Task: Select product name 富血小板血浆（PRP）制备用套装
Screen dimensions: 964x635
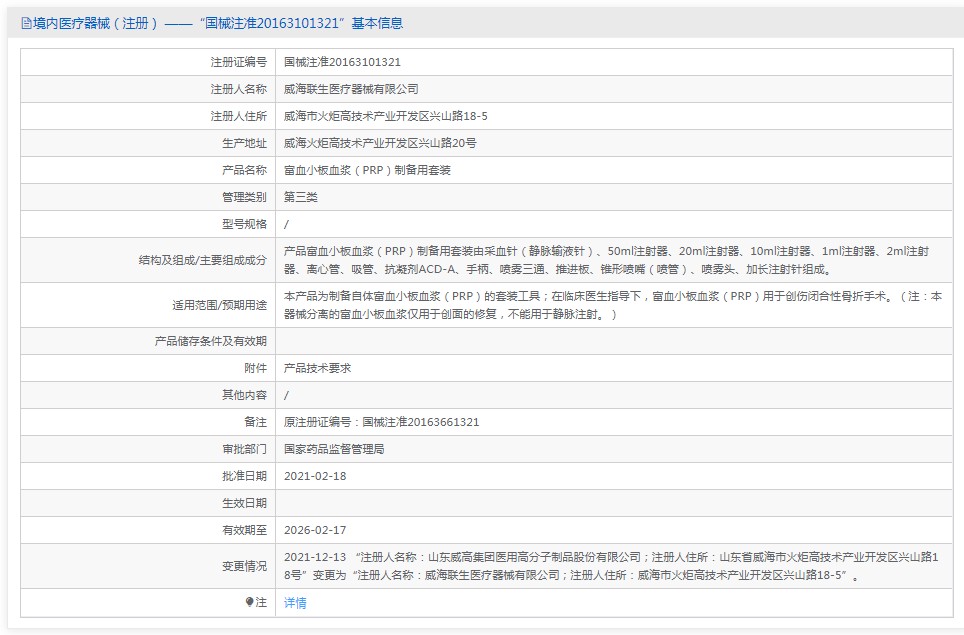Action: click(x=367, y=170)
